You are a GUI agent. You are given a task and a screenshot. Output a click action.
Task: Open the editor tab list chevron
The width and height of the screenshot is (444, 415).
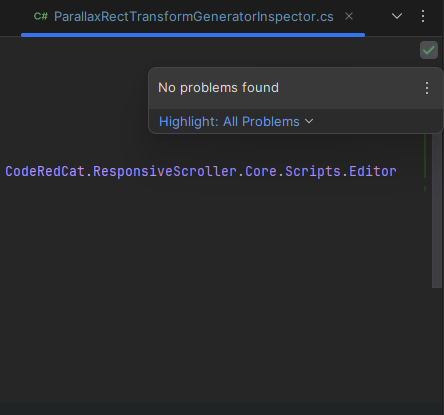pos(397,16)
